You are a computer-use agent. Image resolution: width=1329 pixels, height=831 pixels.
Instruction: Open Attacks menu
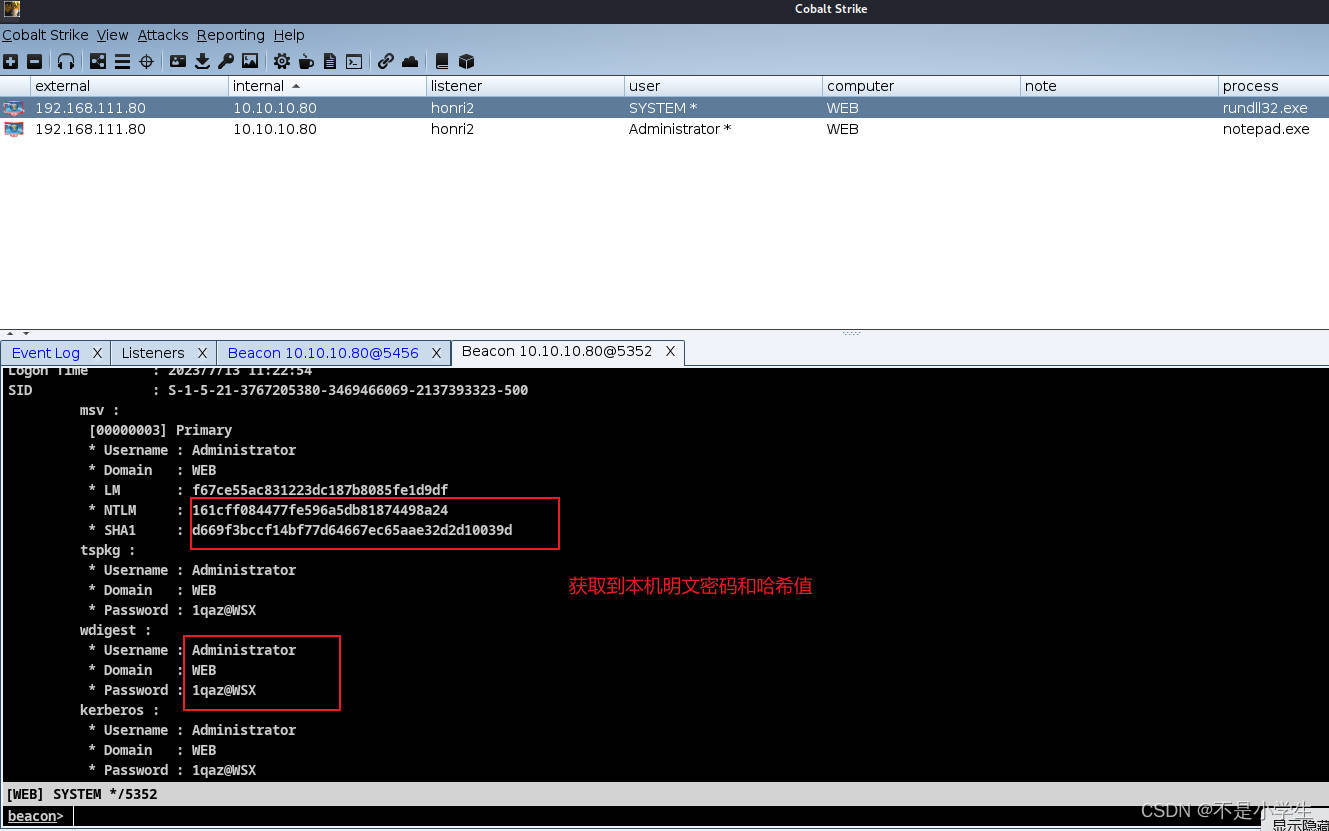click(x=163, y=35)
